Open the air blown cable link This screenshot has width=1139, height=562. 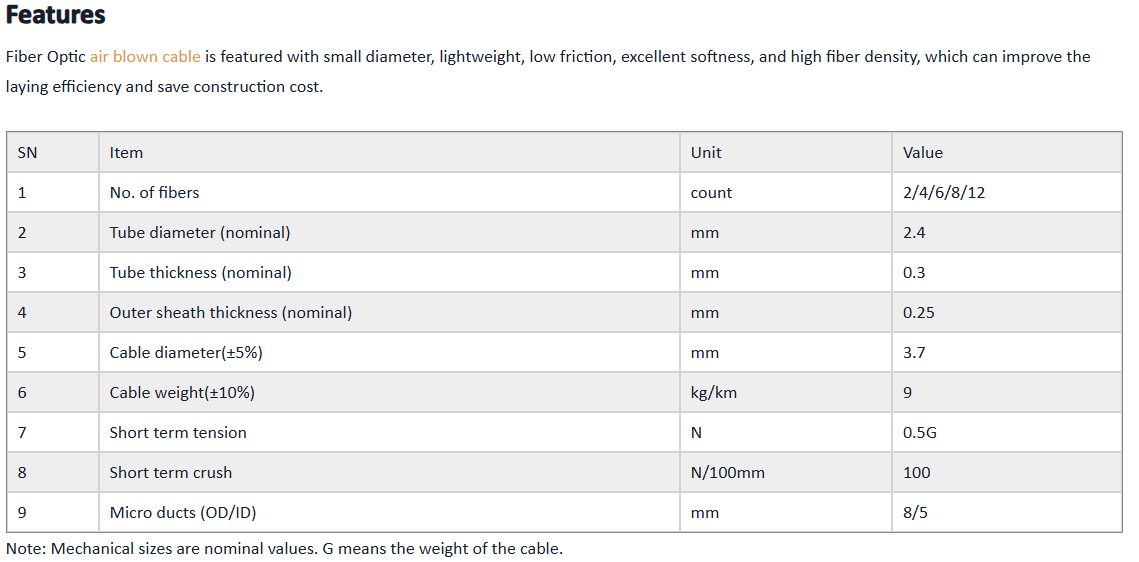coord(145,57)
